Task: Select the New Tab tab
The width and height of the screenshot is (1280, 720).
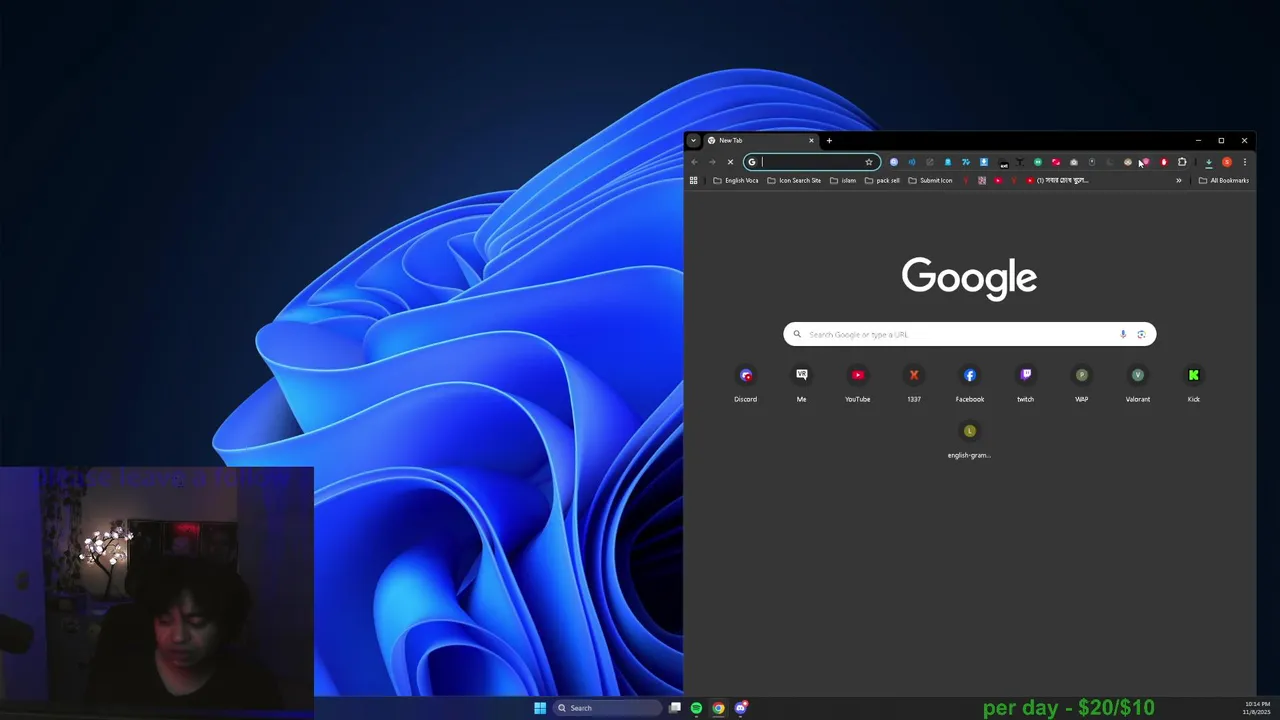Action: (x=761, y=141)
